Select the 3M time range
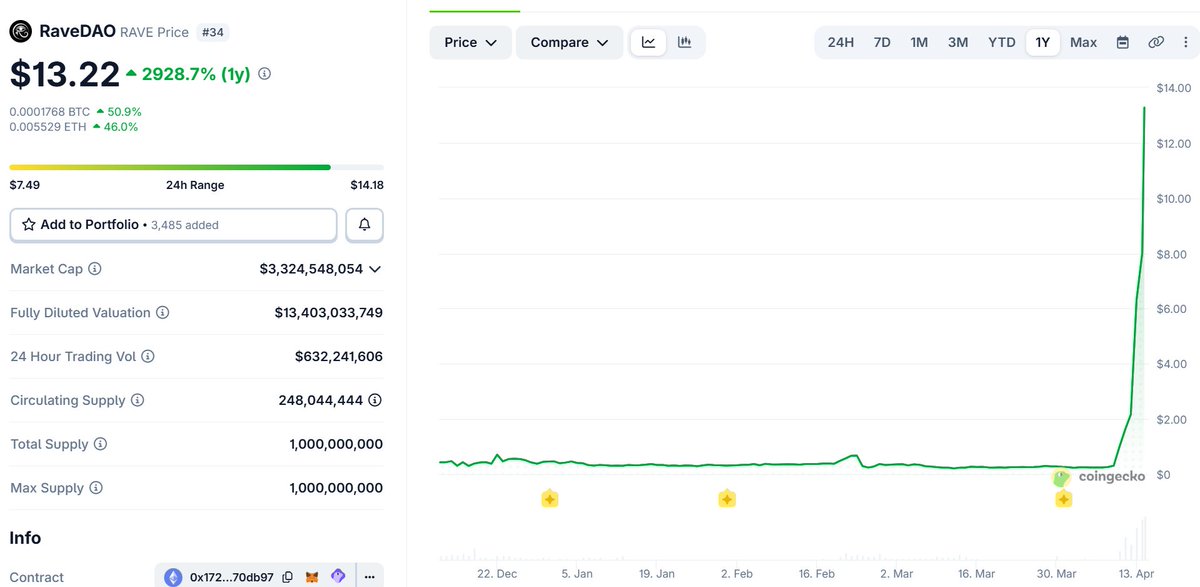Screen dimensions: 1200x587 [958, 42]
